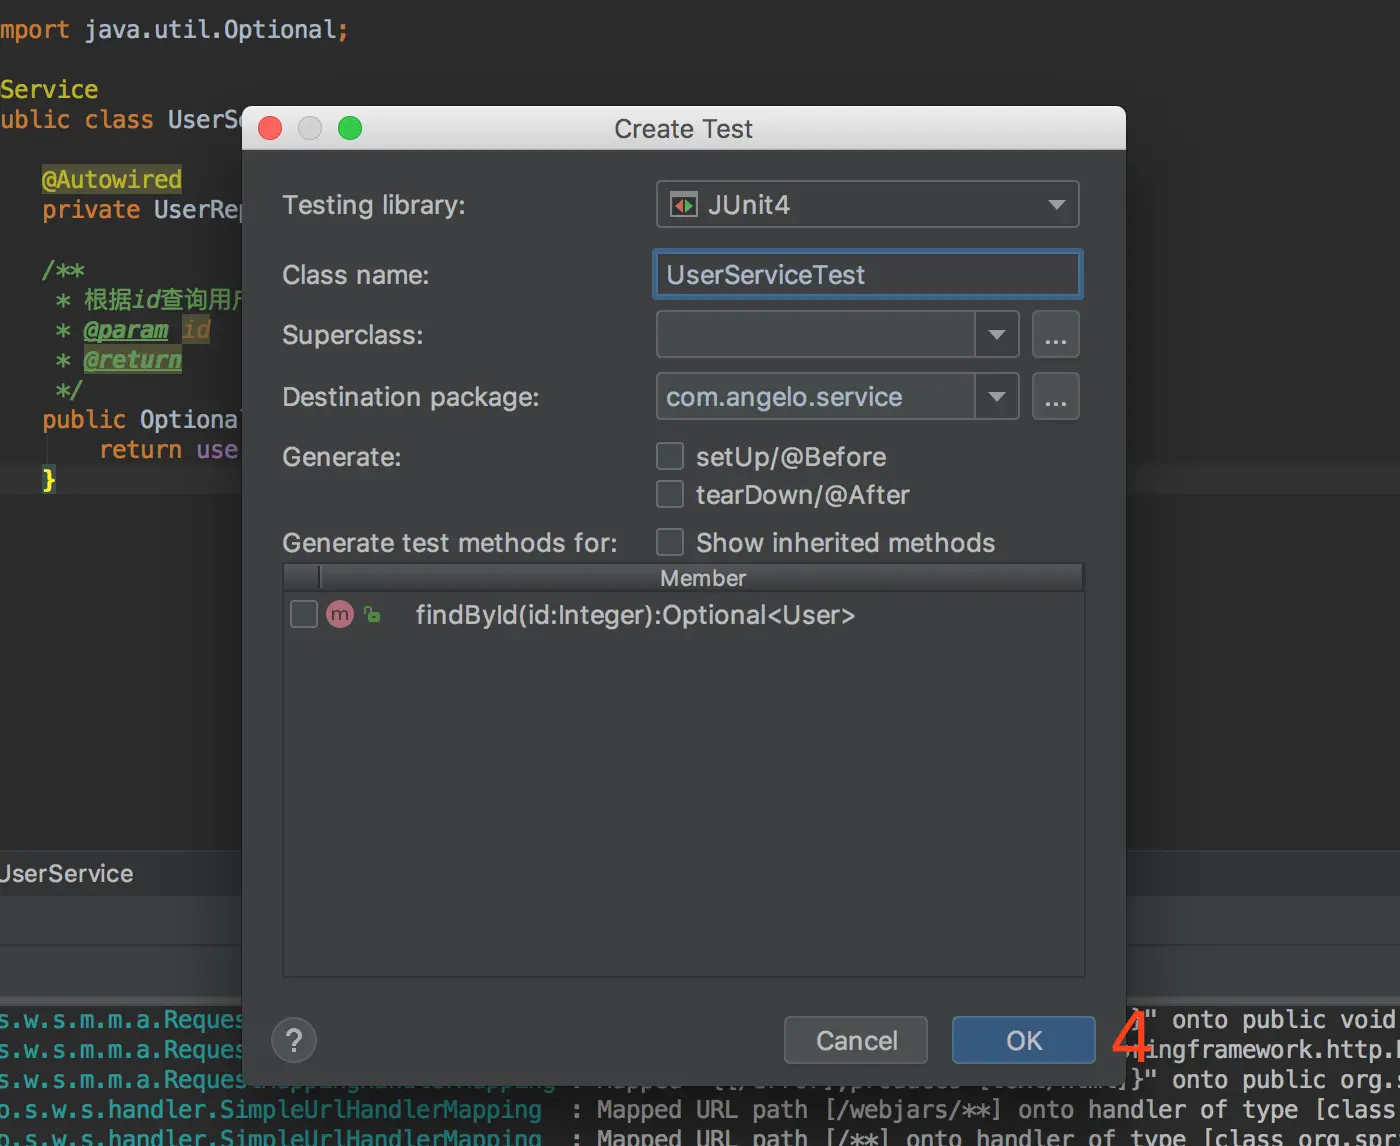Click the green lock visibility icon
Viewport: 1400px width, 1146px height.
pyautogui.click(x=372, y=614)
